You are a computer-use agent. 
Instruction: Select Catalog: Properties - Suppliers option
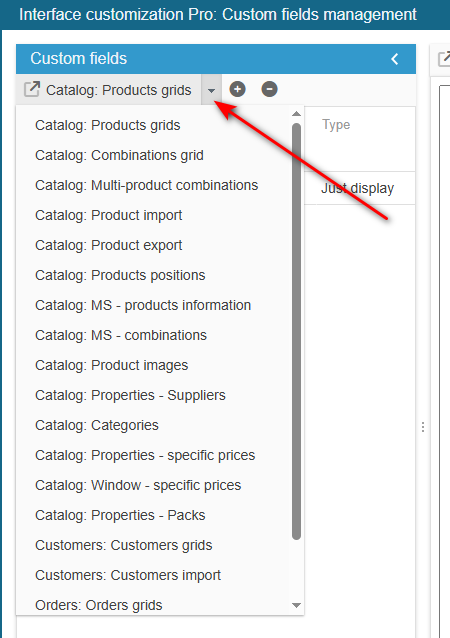pyautogui.click(x=130, y=395)
